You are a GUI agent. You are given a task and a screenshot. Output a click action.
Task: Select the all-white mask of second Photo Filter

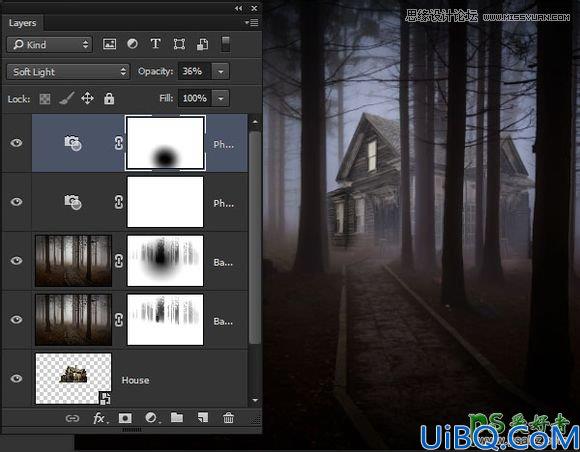click(x=165, y=202)
